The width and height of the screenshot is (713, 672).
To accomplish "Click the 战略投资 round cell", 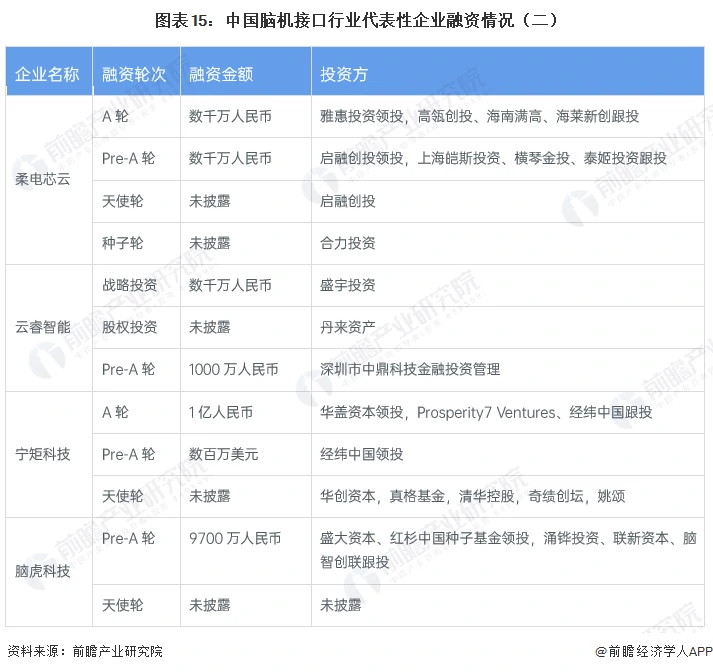I will 129,285.
